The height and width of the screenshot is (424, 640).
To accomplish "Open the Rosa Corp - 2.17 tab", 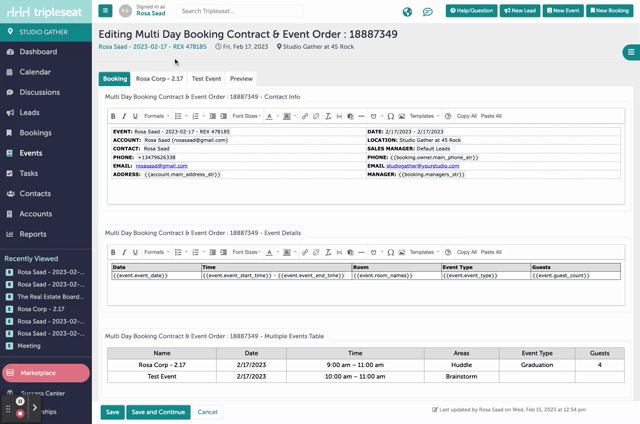I will [159, 78].
